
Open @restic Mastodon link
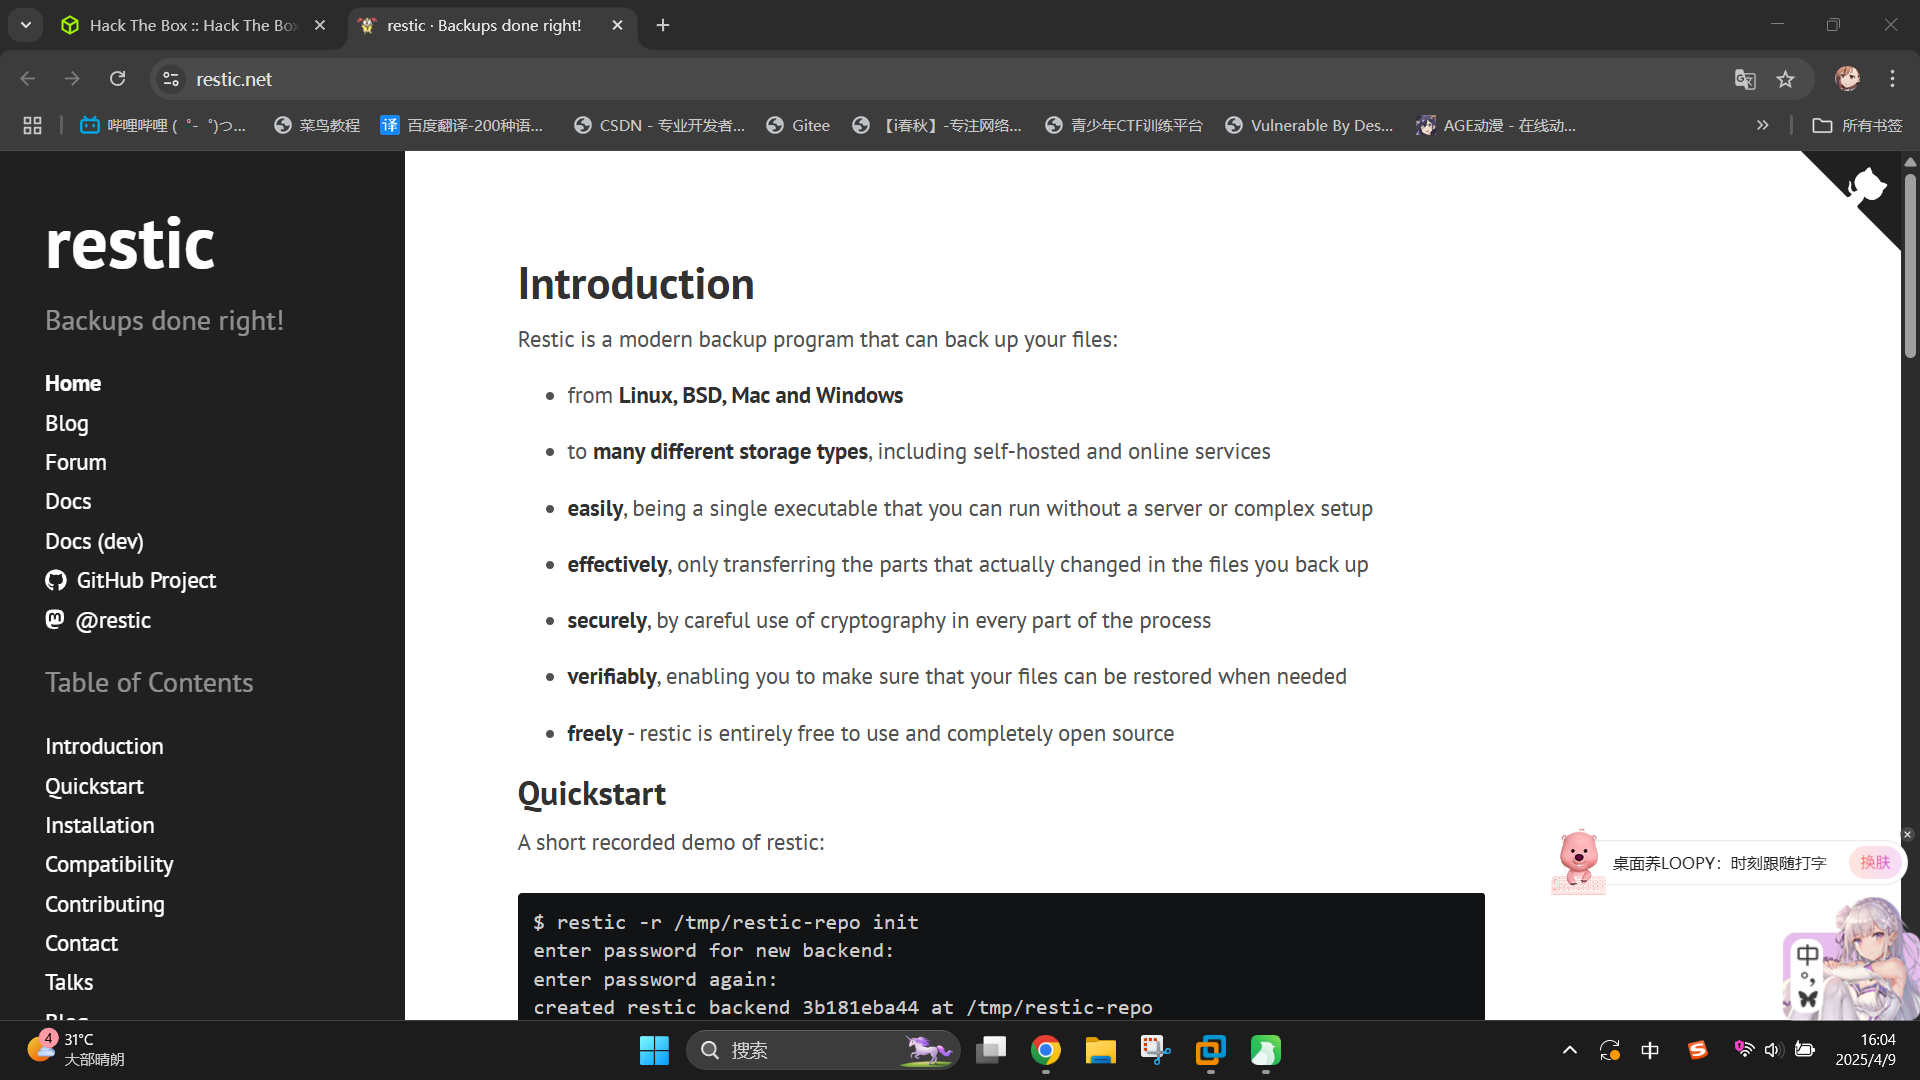pyautogui.click(x=98, y=620)
